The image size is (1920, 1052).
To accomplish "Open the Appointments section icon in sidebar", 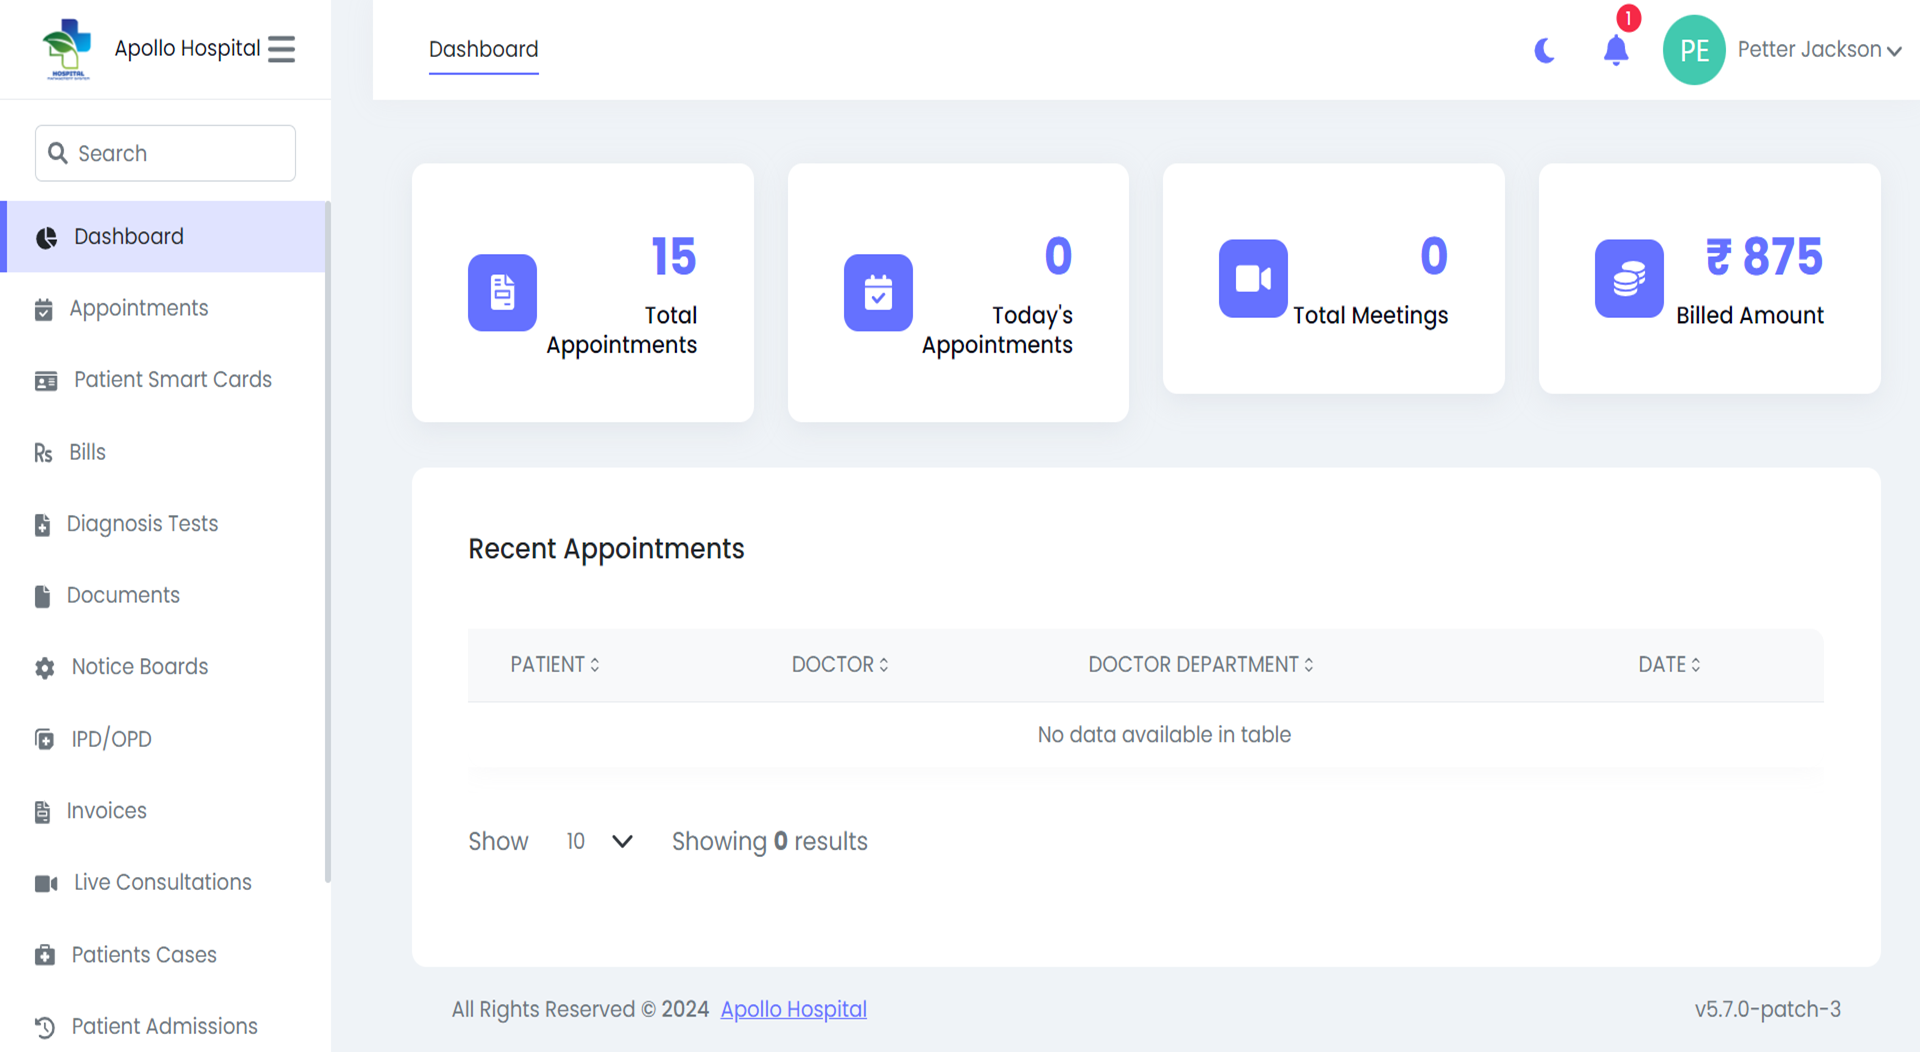I will point(44,309).
